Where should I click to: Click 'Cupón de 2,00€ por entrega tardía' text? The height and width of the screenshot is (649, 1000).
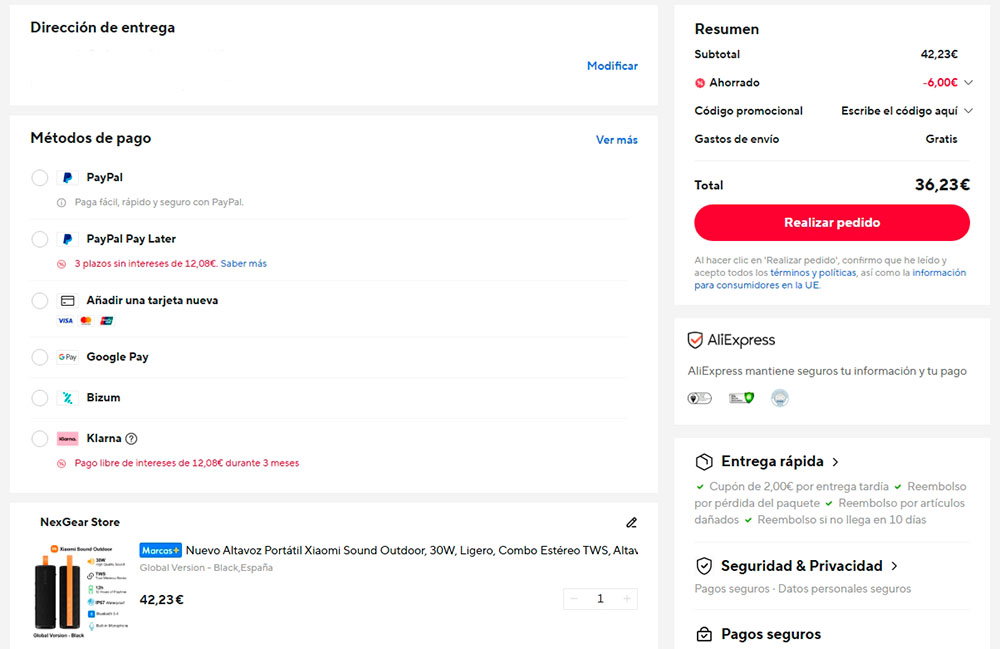coord(798,486)
